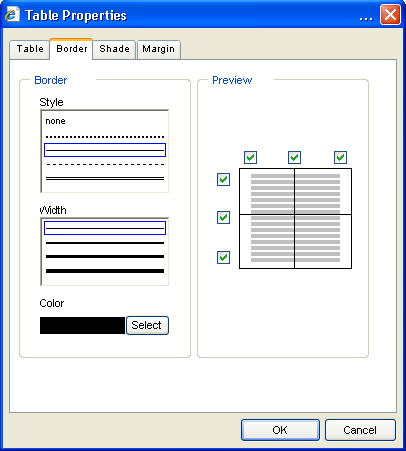
Task: Select the dotted line border style
Action: (x=105, y=137)
